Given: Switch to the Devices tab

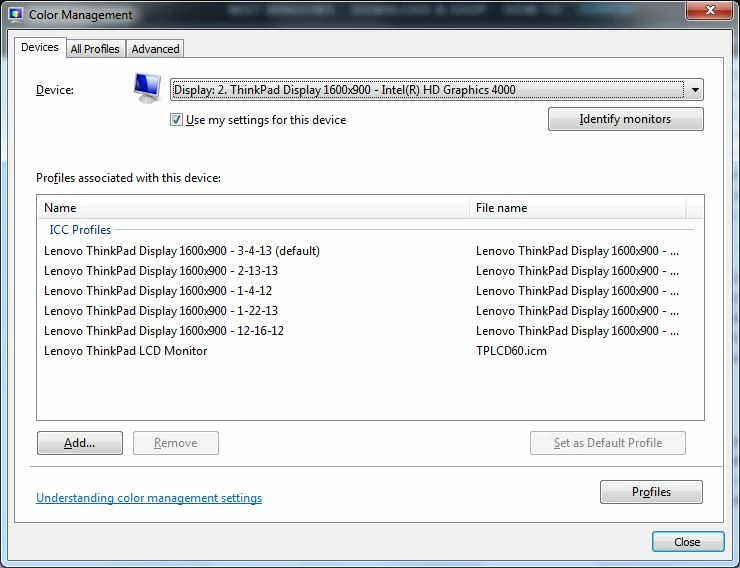Looking at the screenshot, I should click(40, 48).
